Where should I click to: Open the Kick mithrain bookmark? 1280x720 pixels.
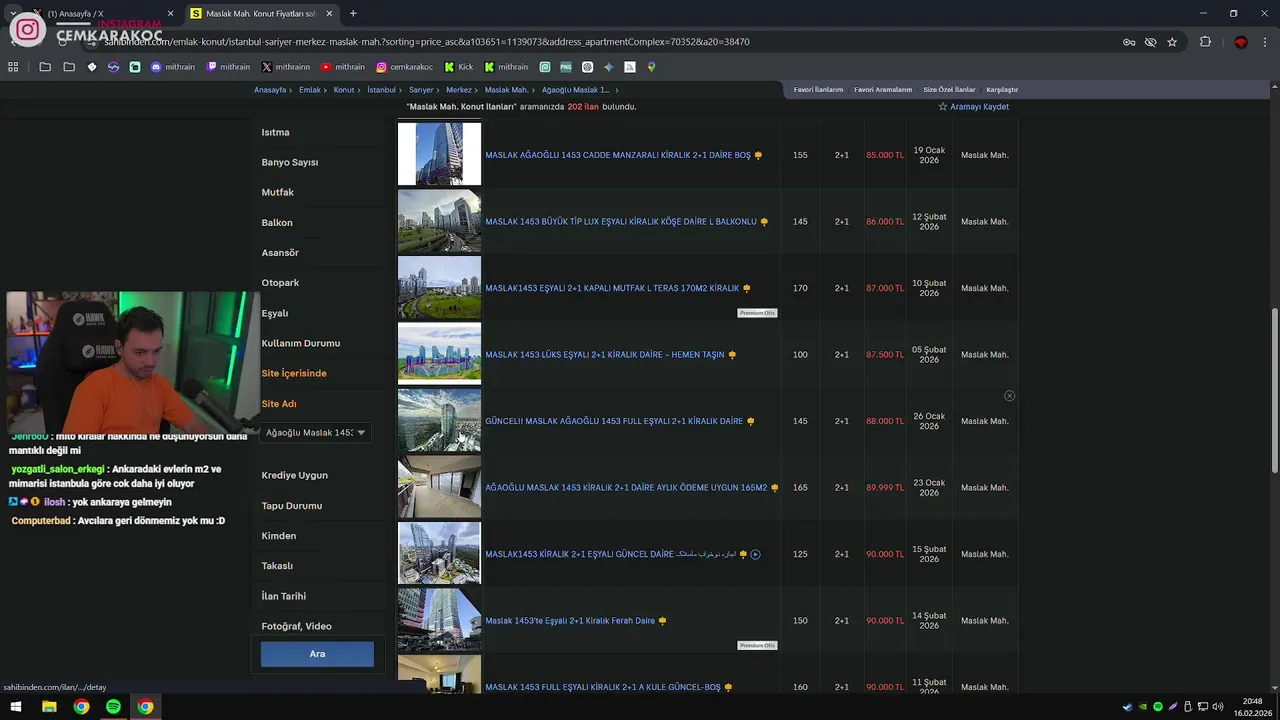click(506, 67)
